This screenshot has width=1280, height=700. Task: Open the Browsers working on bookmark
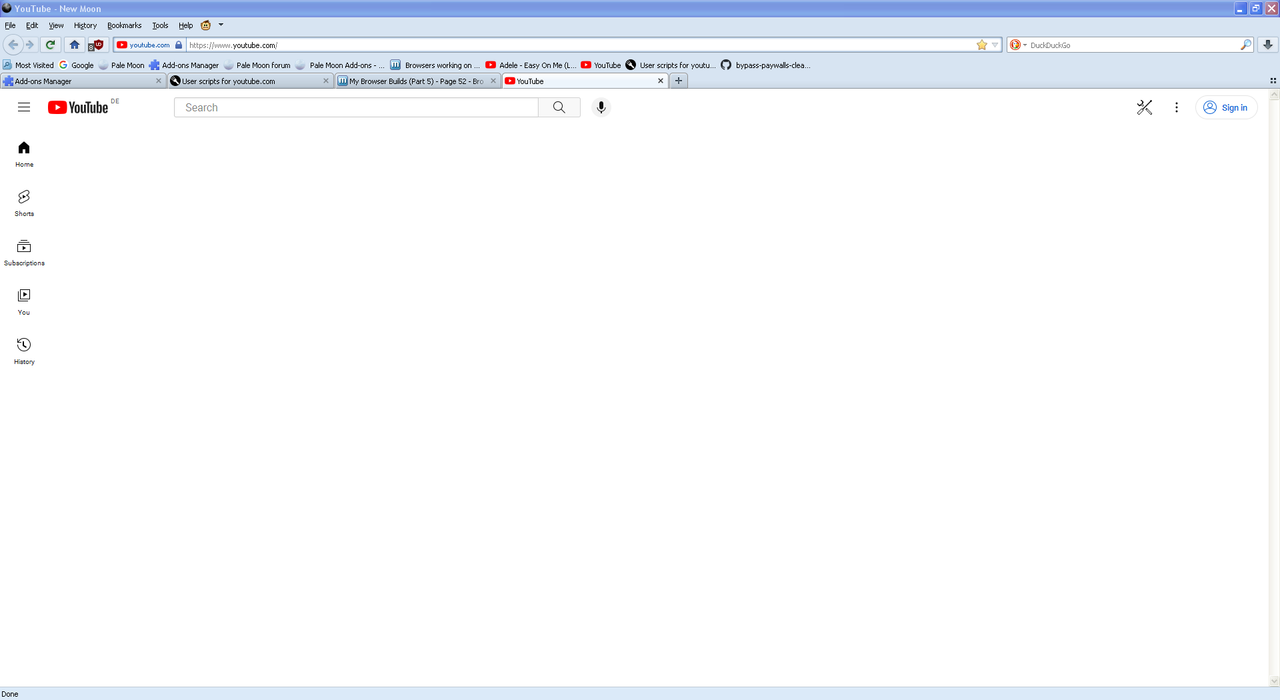point(435,65)
